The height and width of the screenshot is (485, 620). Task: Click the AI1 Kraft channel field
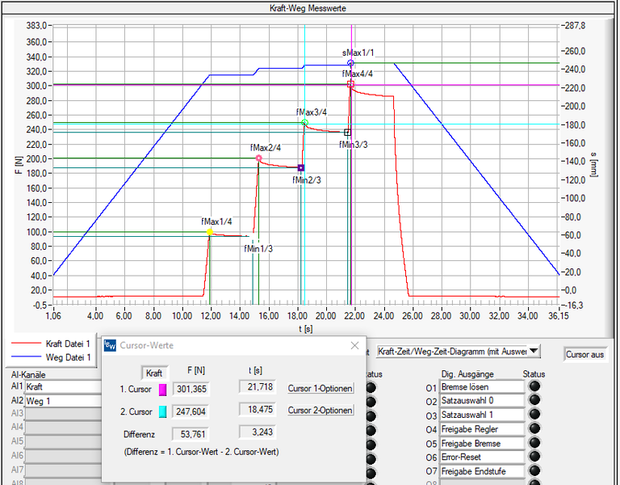(62, 387)
